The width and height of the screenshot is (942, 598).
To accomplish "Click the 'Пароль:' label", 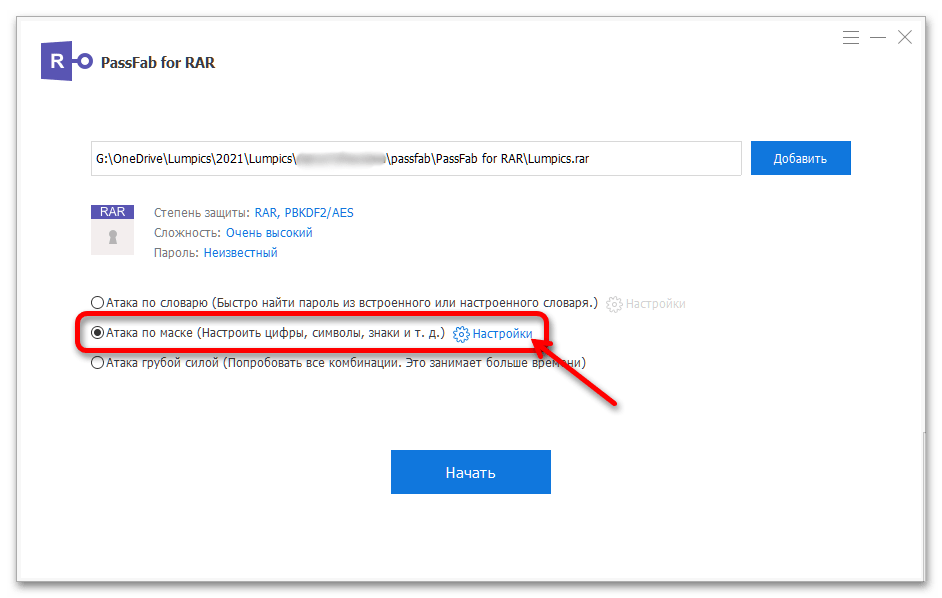I will [176, 252].
